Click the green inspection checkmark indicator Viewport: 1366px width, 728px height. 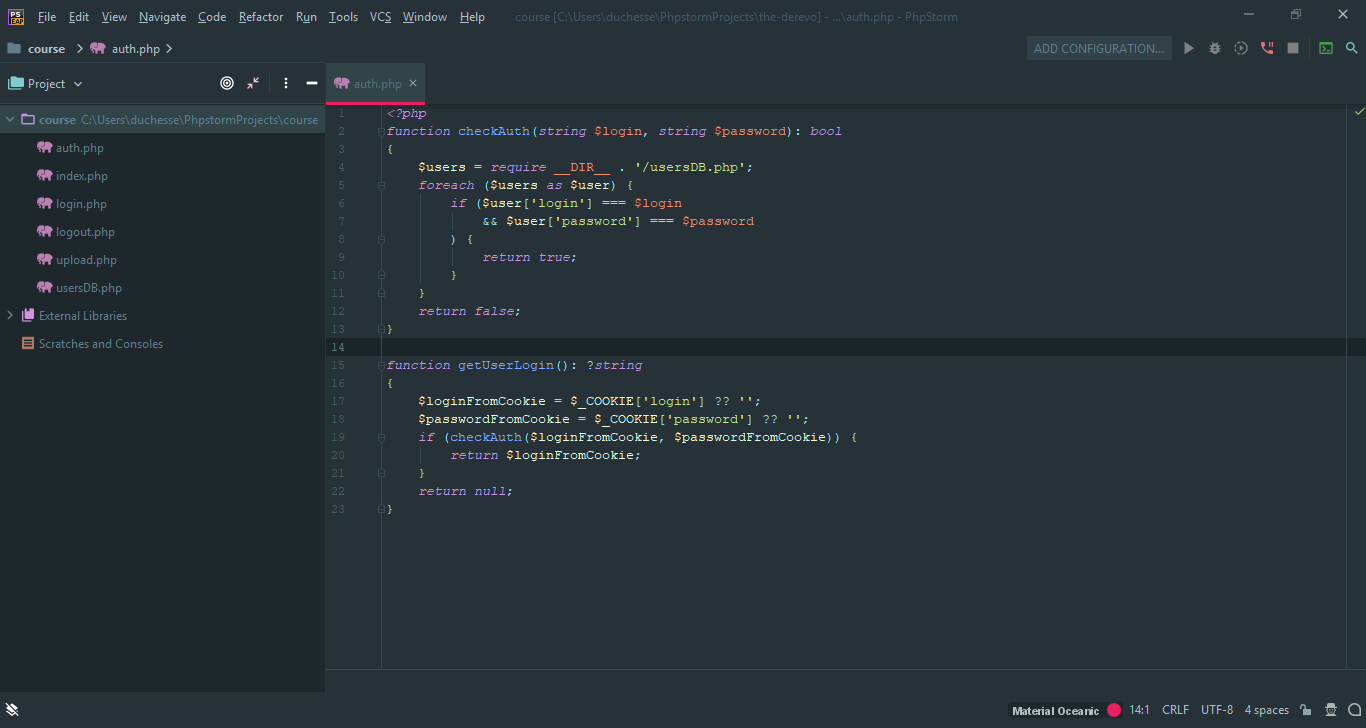[x=1358, y=110]
